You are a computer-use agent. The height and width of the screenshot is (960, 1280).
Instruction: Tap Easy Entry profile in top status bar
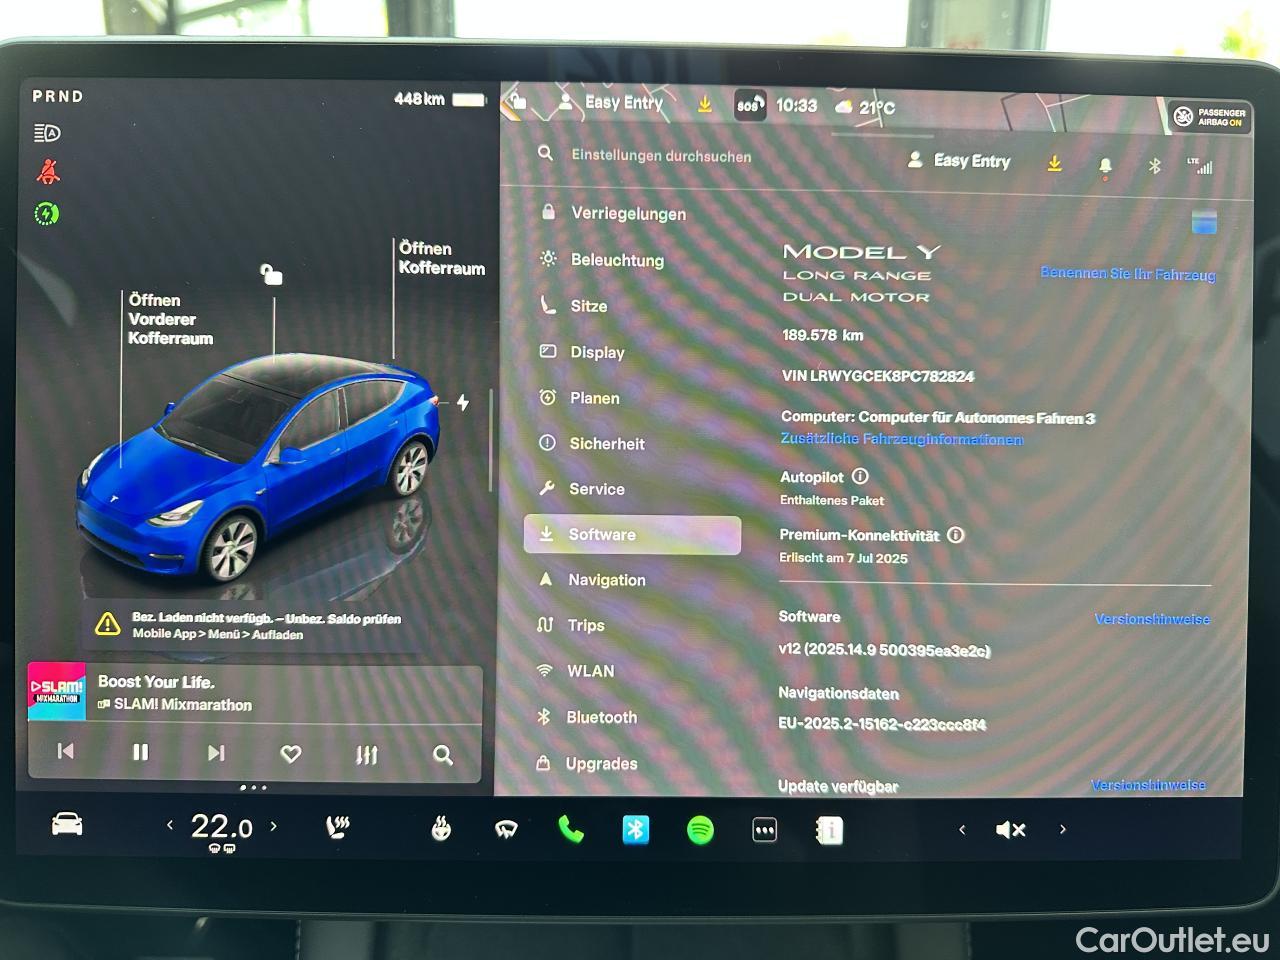610,102
